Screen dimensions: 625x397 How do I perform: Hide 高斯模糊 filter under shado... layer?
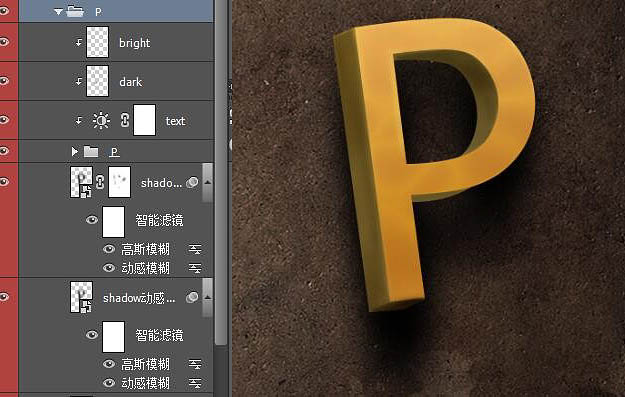point(109,249)
